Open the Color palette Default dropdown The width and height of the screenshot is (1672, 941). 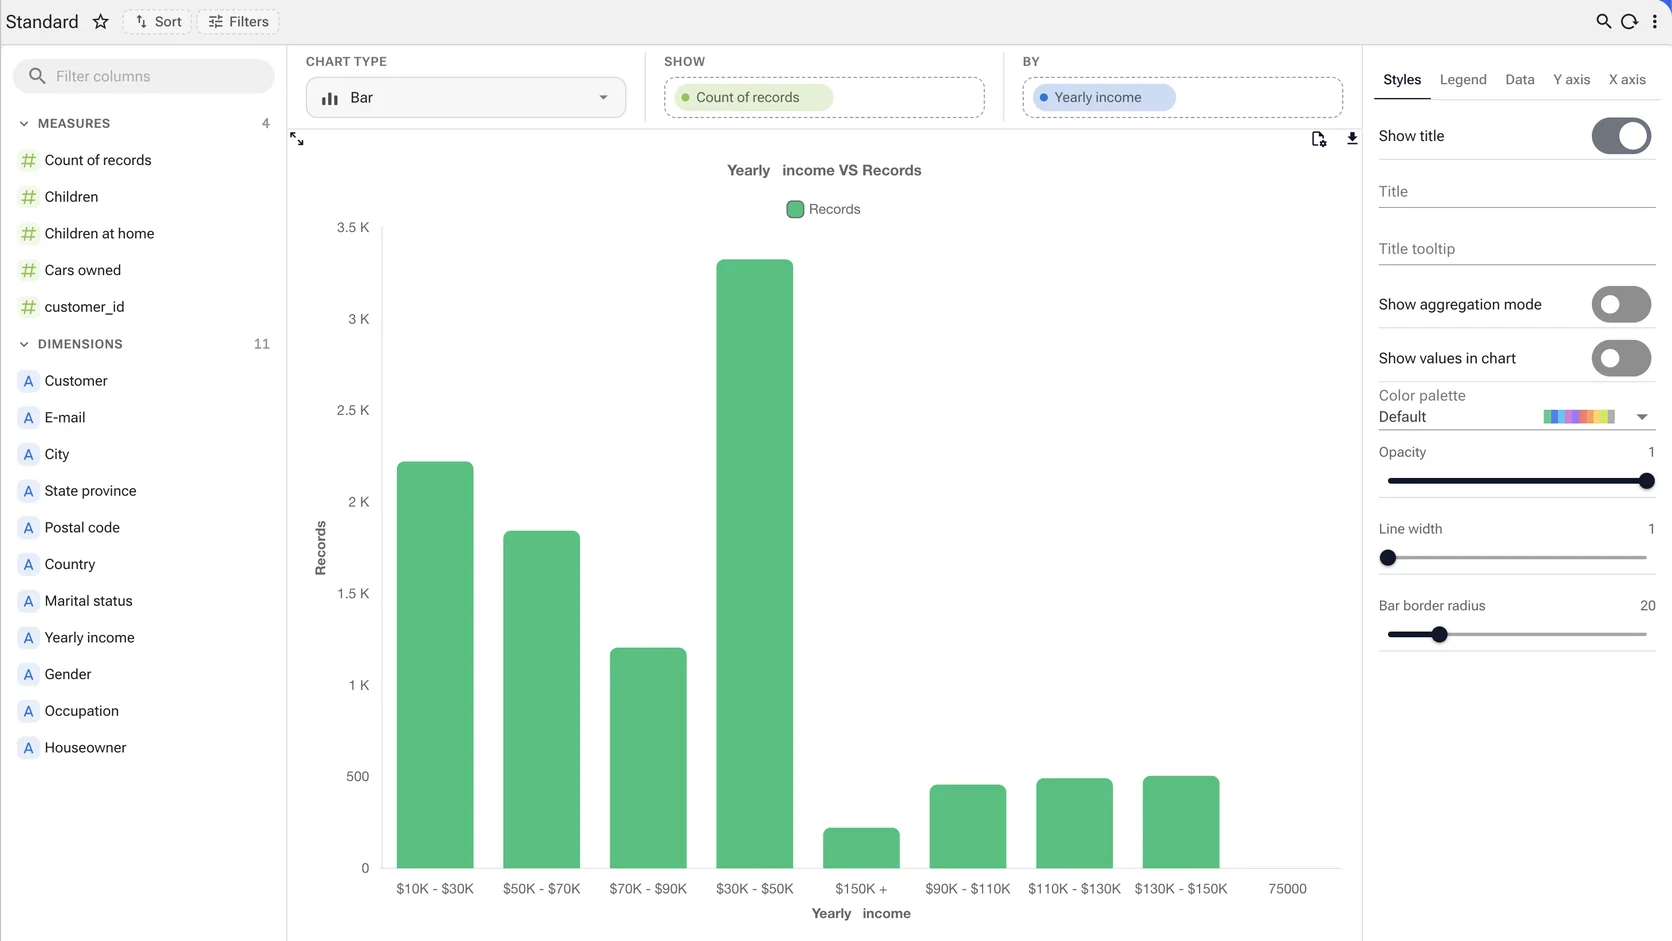1516,417
